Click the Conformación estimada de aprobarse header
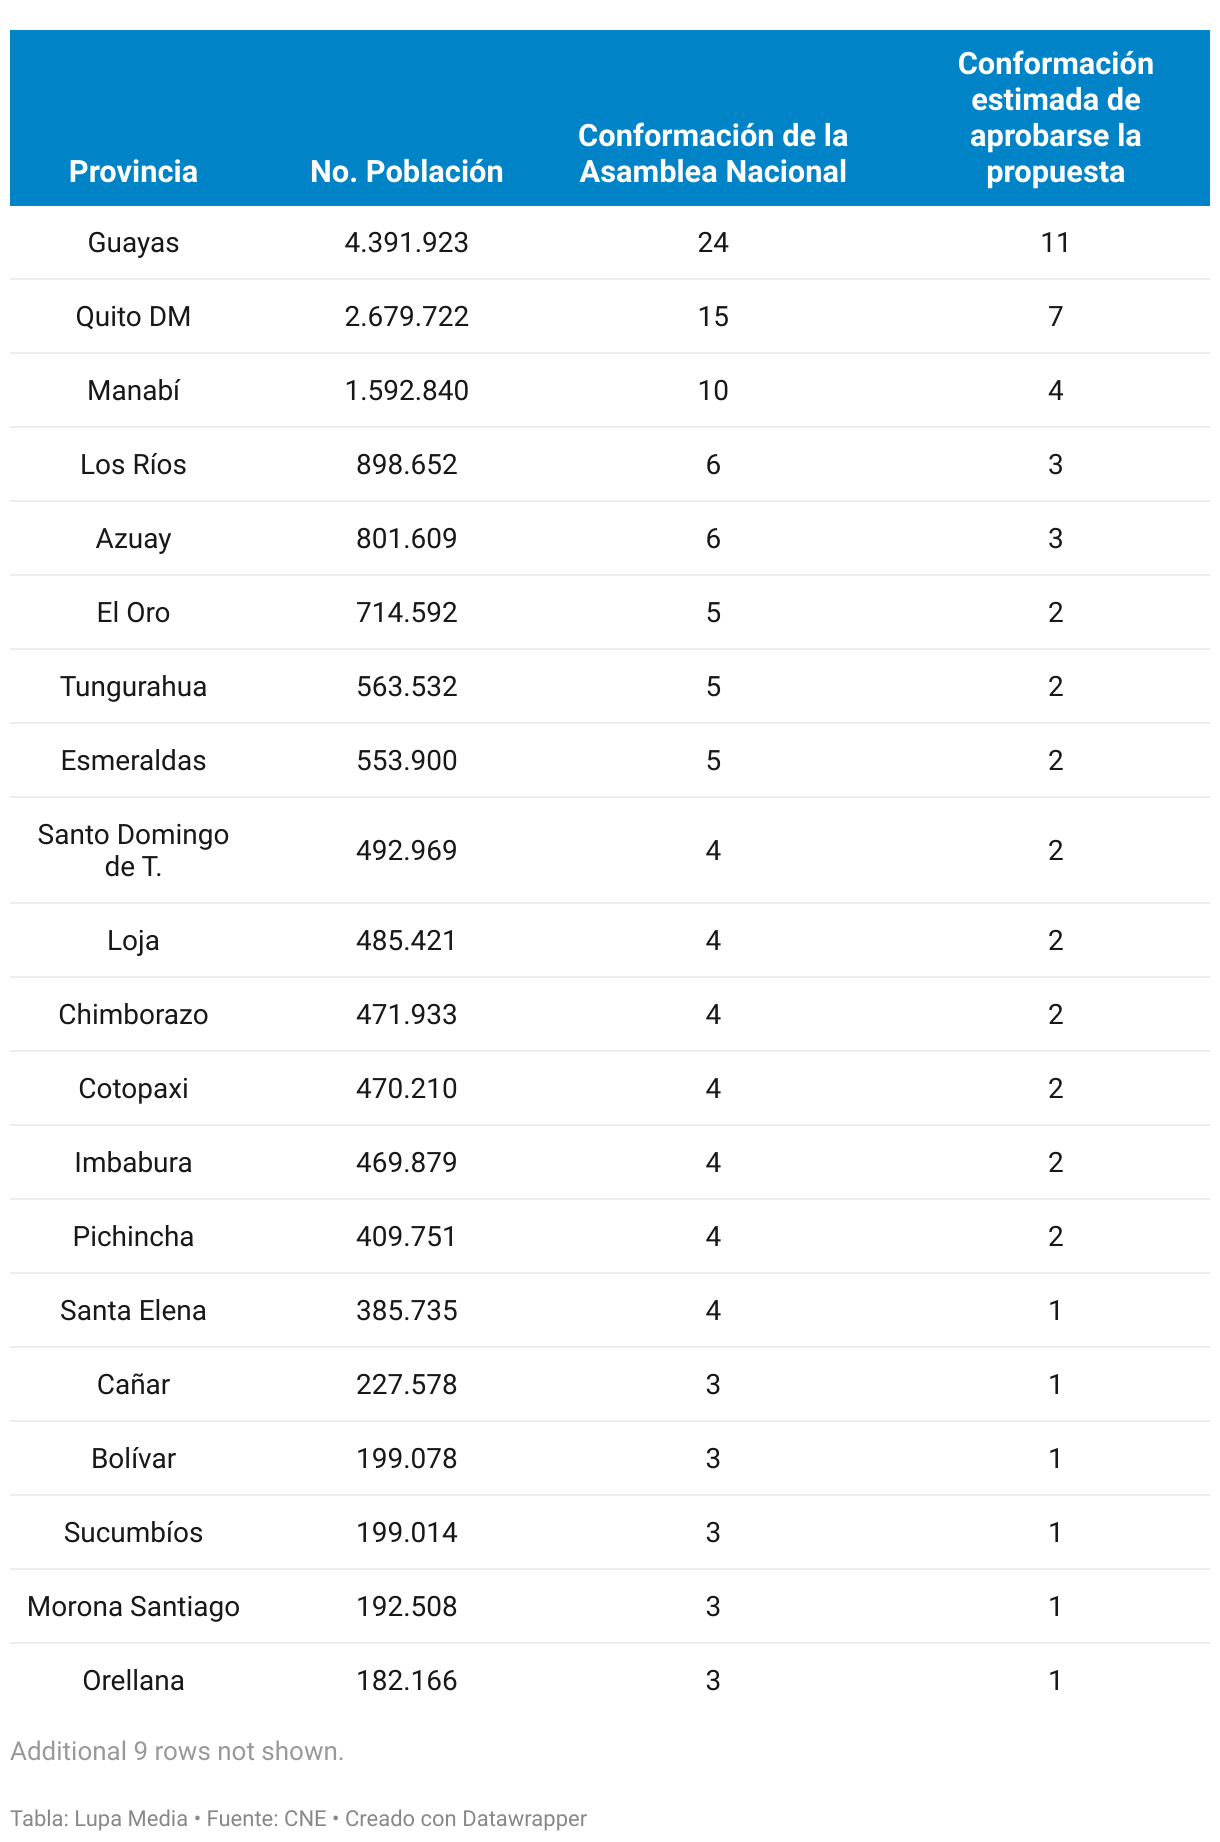This screenshot has width=1220, height=1842. (x=1055, y=117)
